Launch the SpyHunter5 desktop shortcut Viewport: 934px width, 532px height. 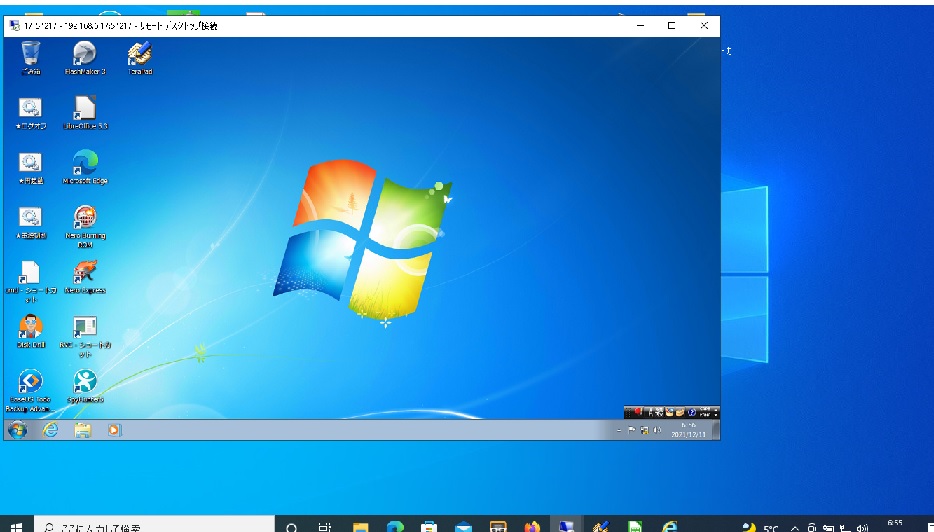(x=85, y=386)
